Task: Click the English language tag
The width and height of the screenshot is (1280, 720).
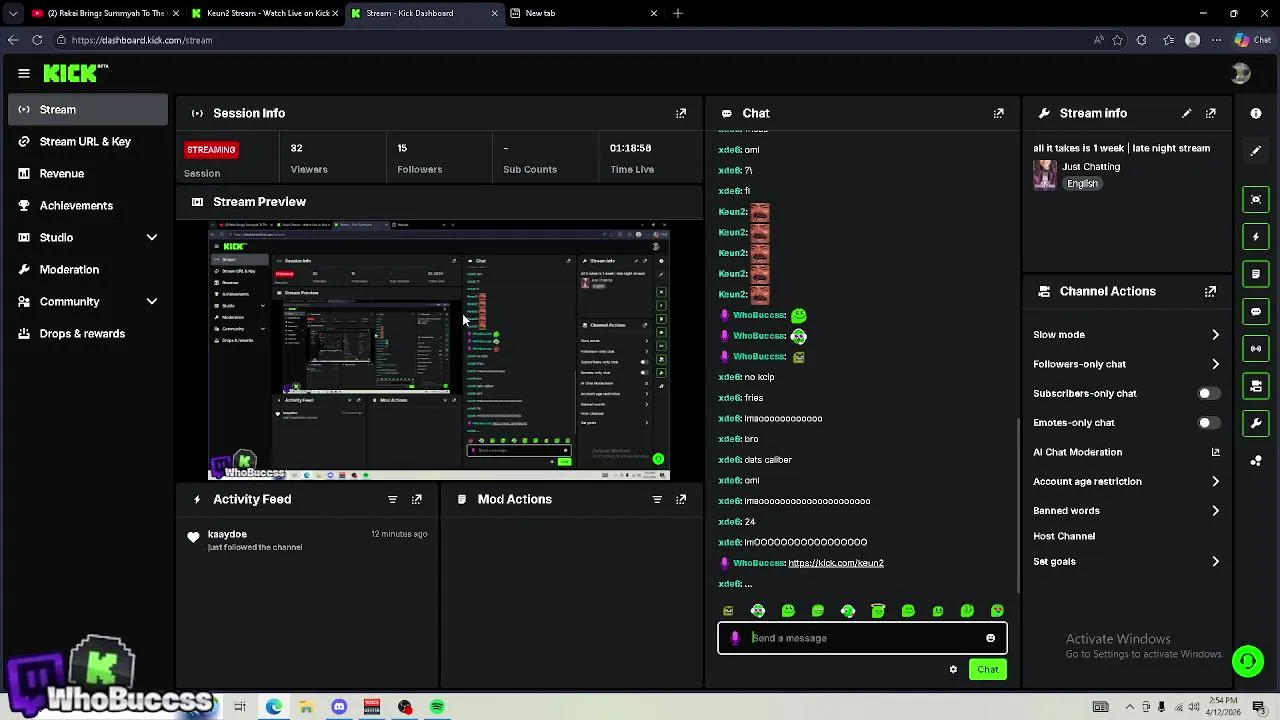Action: pos(1082,184)
